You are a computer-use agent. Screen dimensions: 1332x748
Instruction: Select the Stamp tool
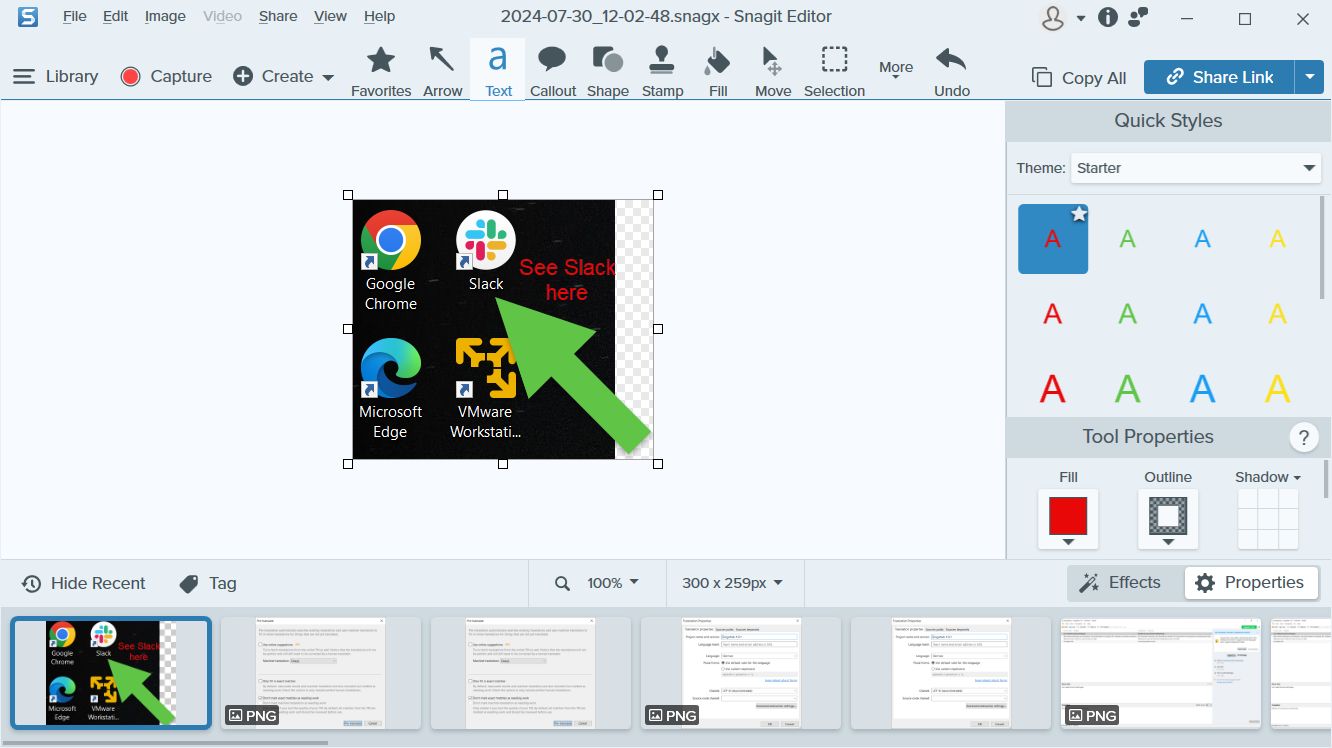point(662,71)
